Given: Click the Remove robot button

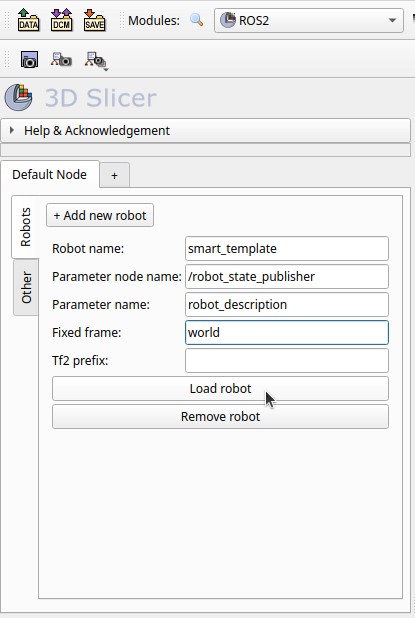Looking at the screenshot, I should [220, 417].
